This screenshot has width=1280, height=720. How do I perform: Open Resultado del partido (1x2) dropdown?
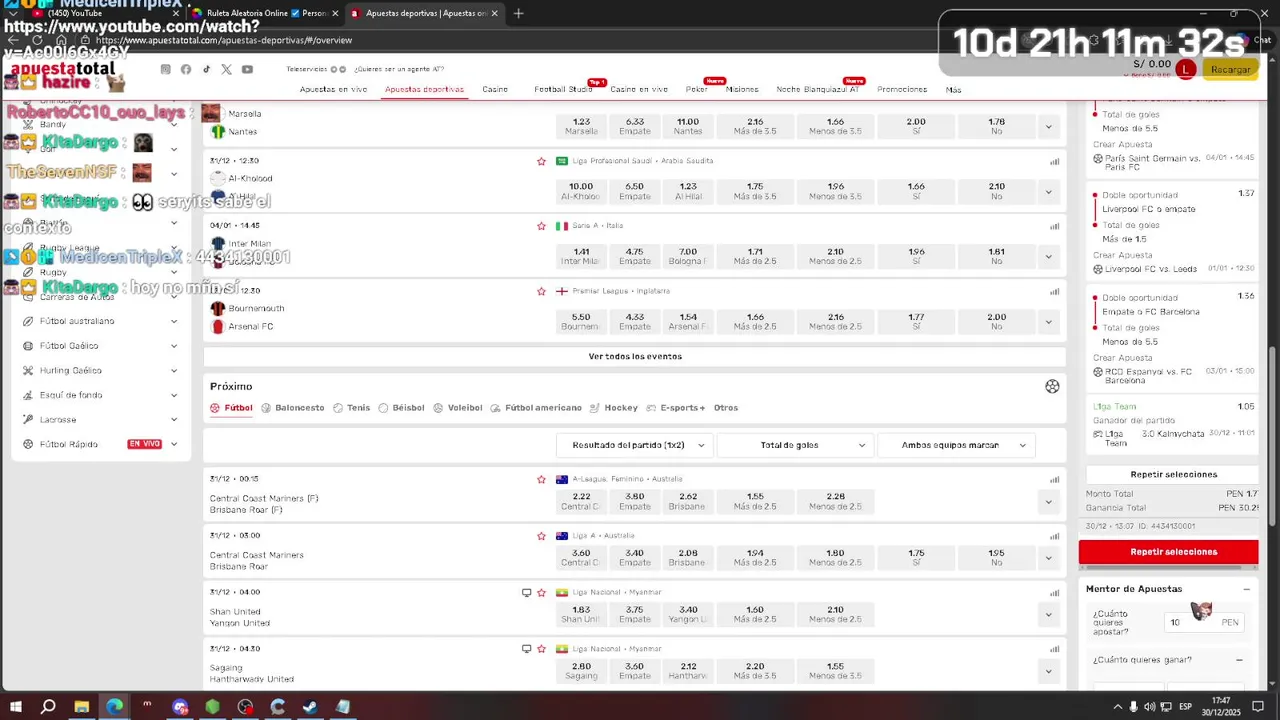tap(635, 445)
